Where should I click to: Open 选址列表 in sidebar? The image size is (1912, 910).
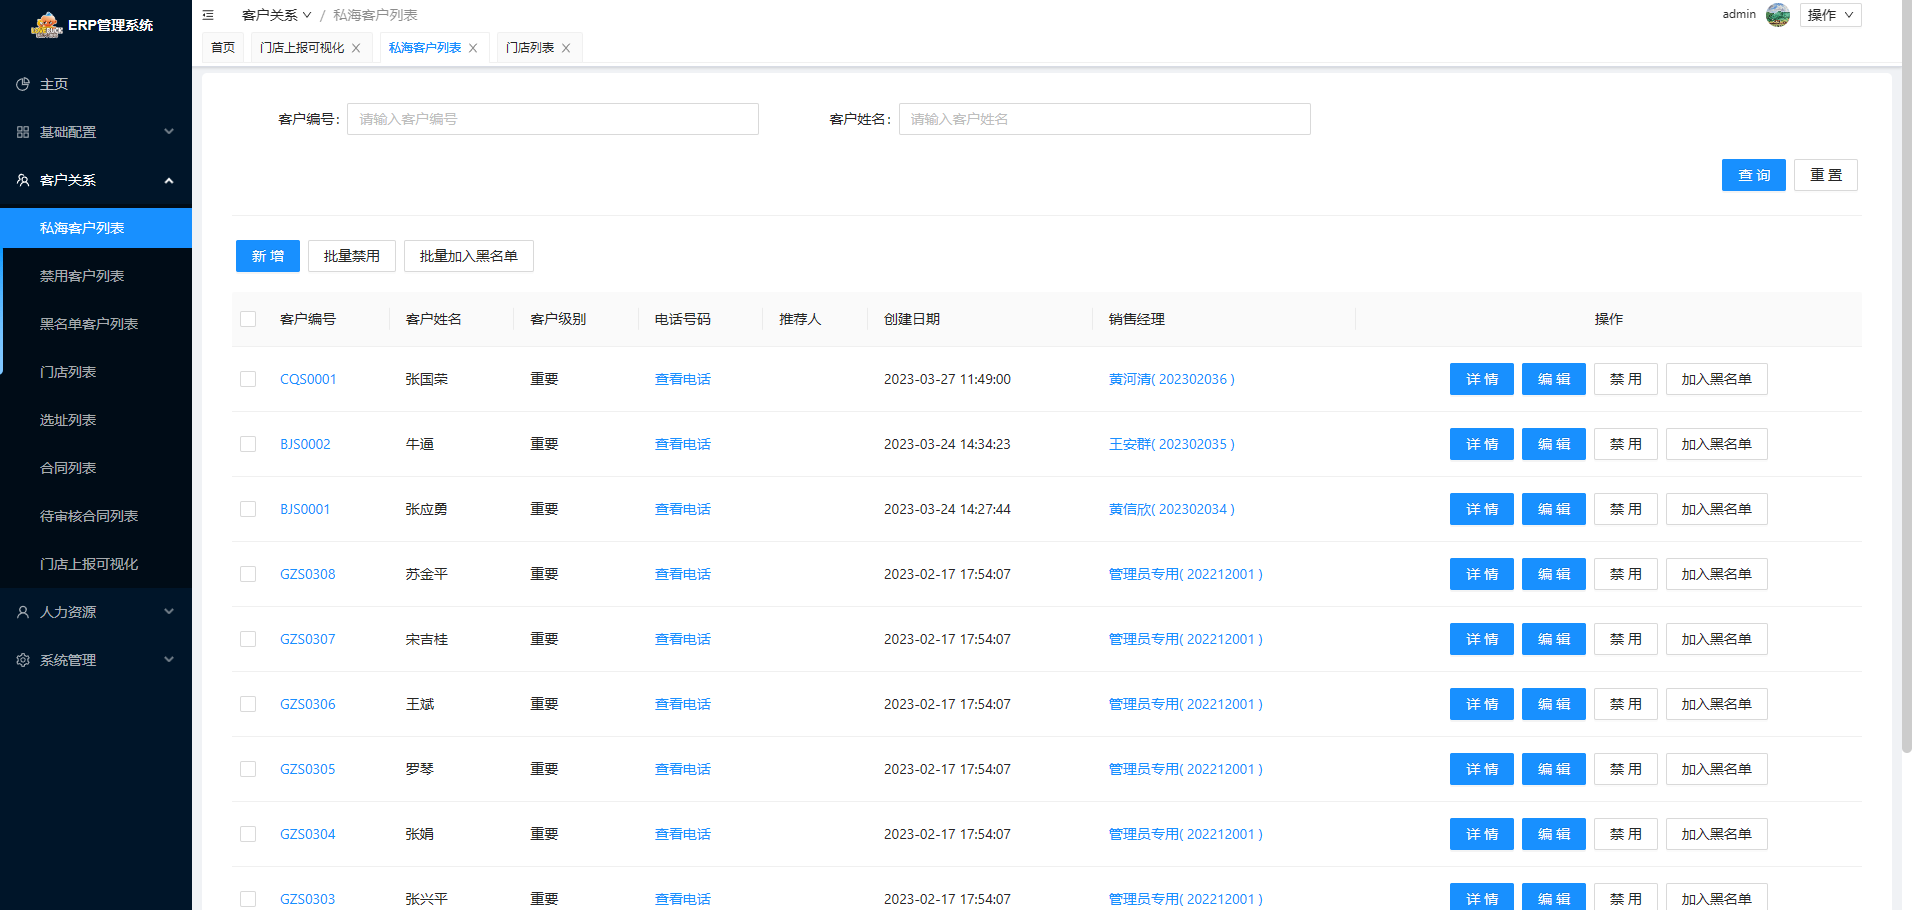pos(96,420)
